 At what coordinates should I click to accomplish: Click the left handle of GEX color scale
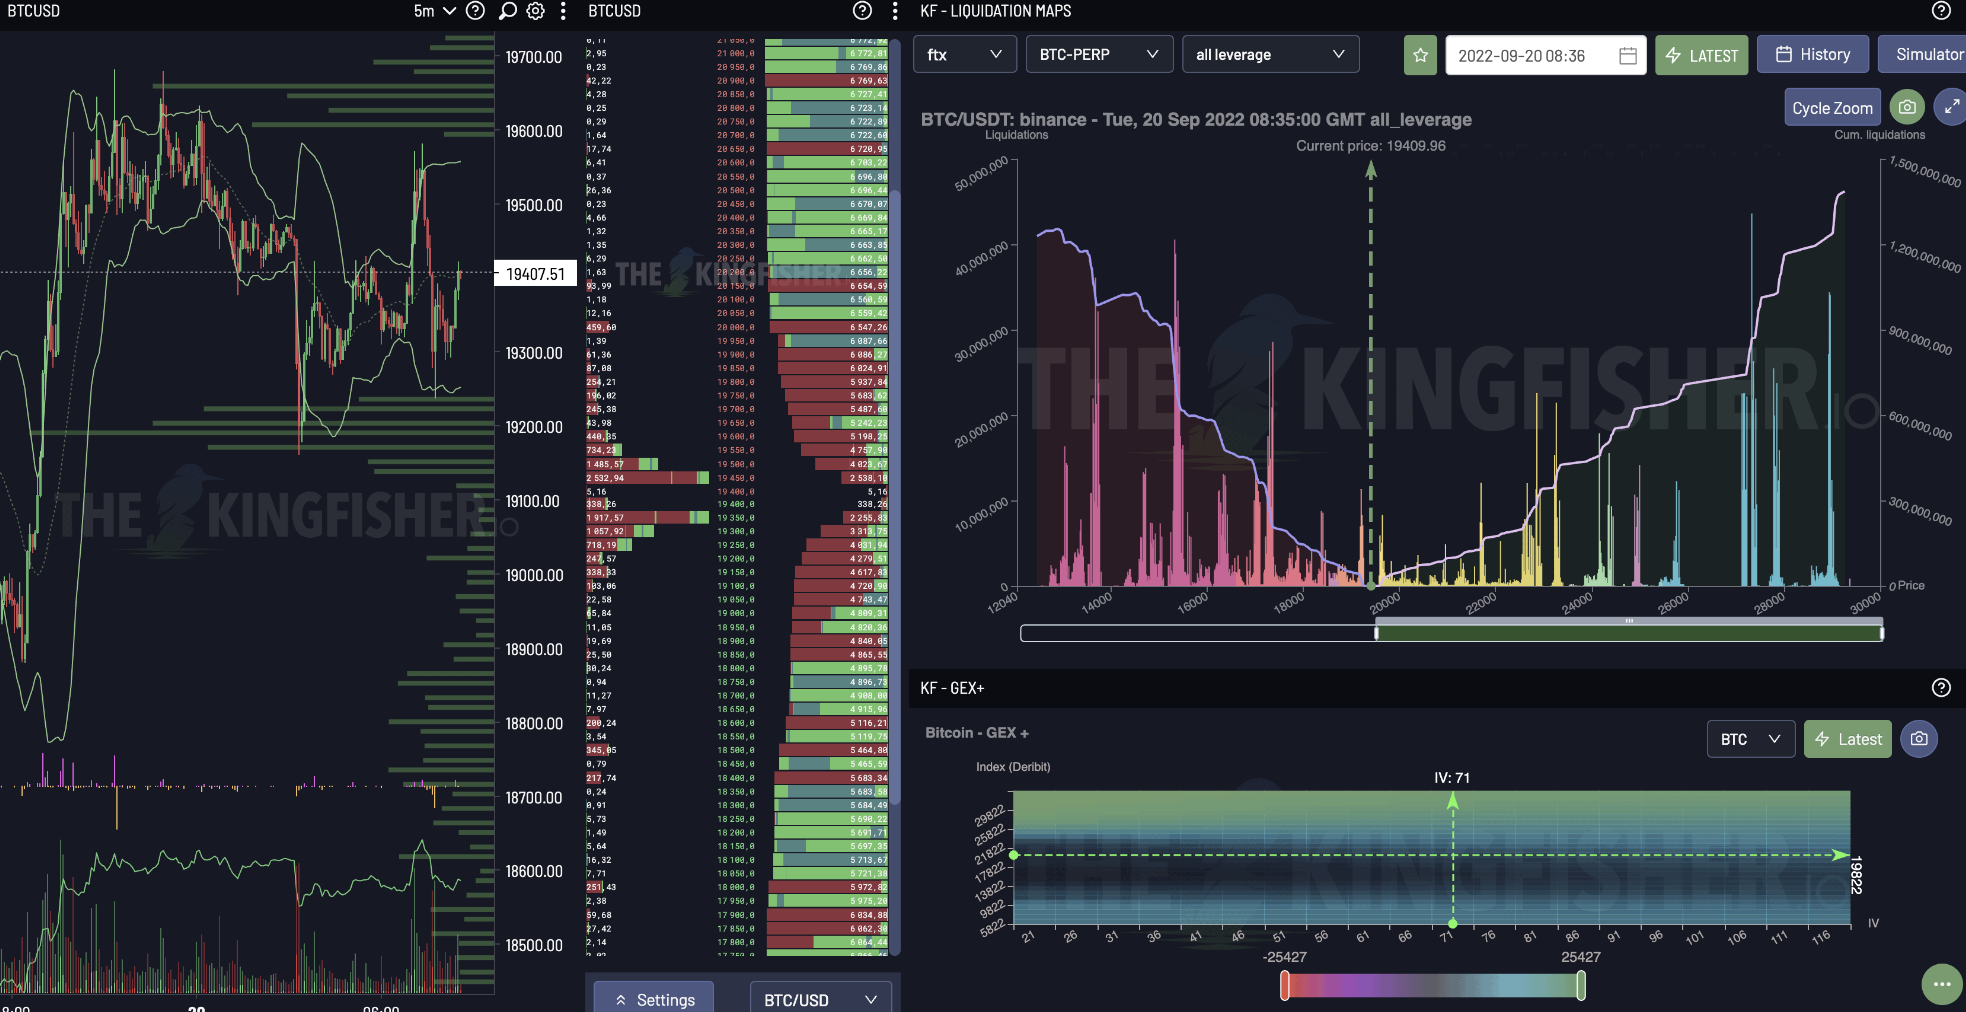pyautogui.click(x=1285, y=986)
